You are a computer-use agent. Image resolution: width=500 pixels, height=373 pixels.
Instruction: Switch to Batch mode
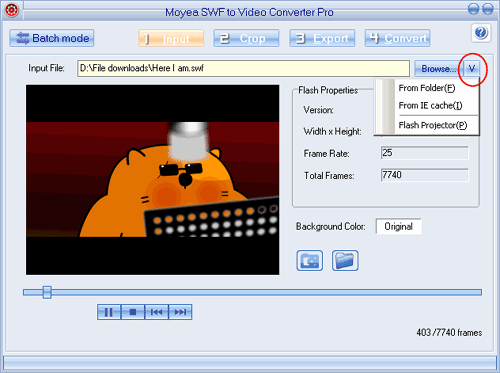[x=52, y=38]
